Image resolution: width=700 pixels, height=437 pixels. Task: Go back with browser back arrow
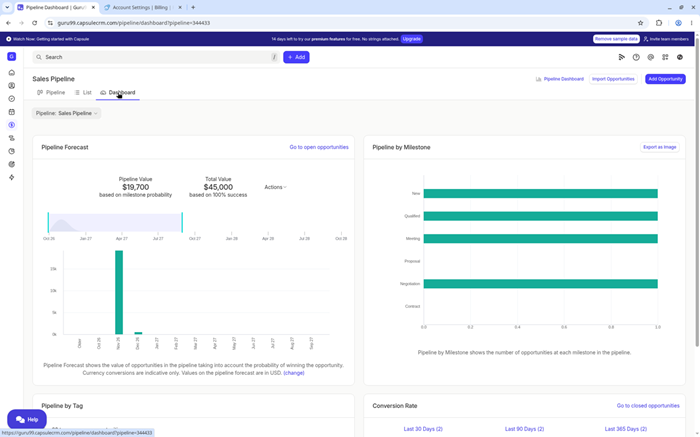pyautogui.click(x=8, y=23)
